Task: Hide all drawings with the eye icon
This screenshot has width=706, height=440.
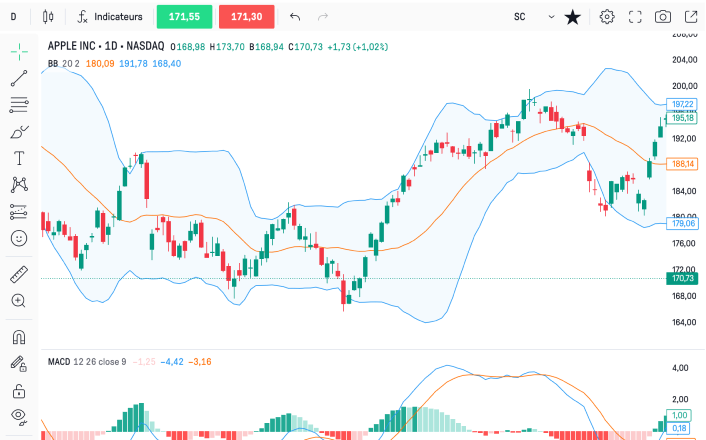Action: 18,416
